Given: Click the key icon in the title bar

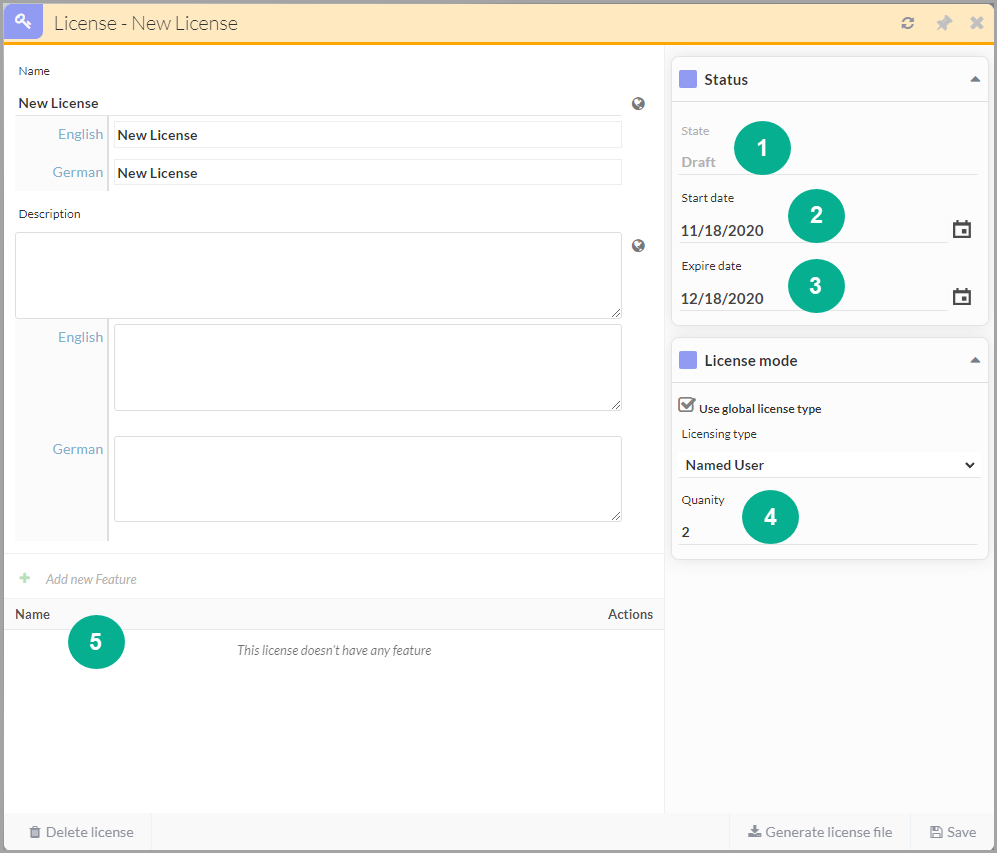Looking at the screenshot, I should point(23,22).
